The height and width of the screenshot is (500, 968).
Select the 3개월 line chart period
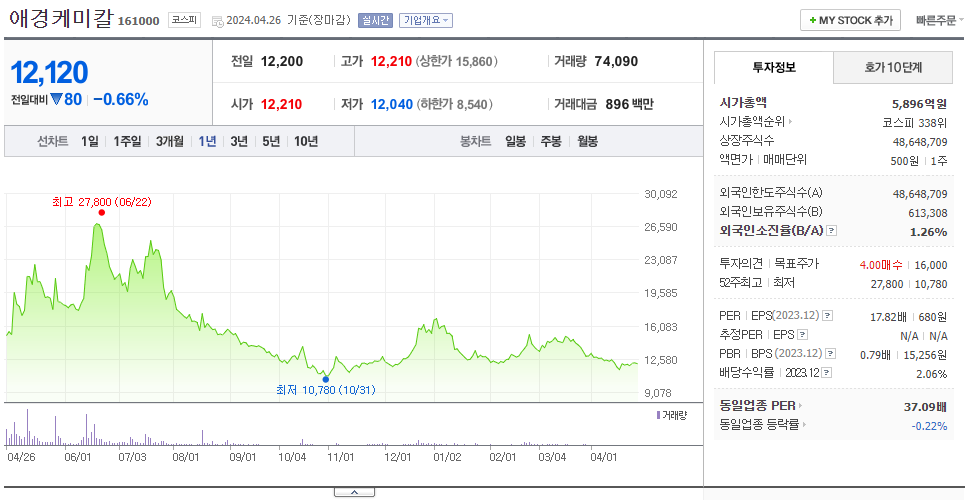(170, 141)
